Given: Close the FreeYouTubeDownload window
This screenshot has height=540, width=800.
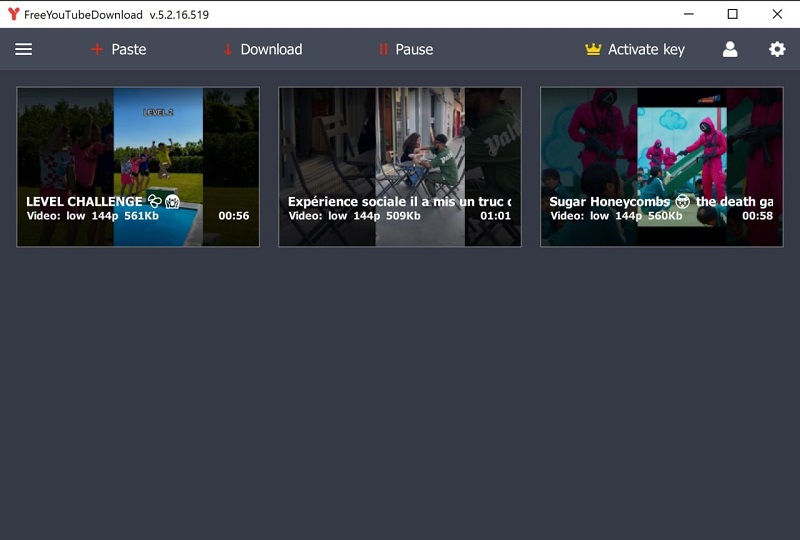Looking at the screenshot, I should pyautogui.click(x=777, y=14).
